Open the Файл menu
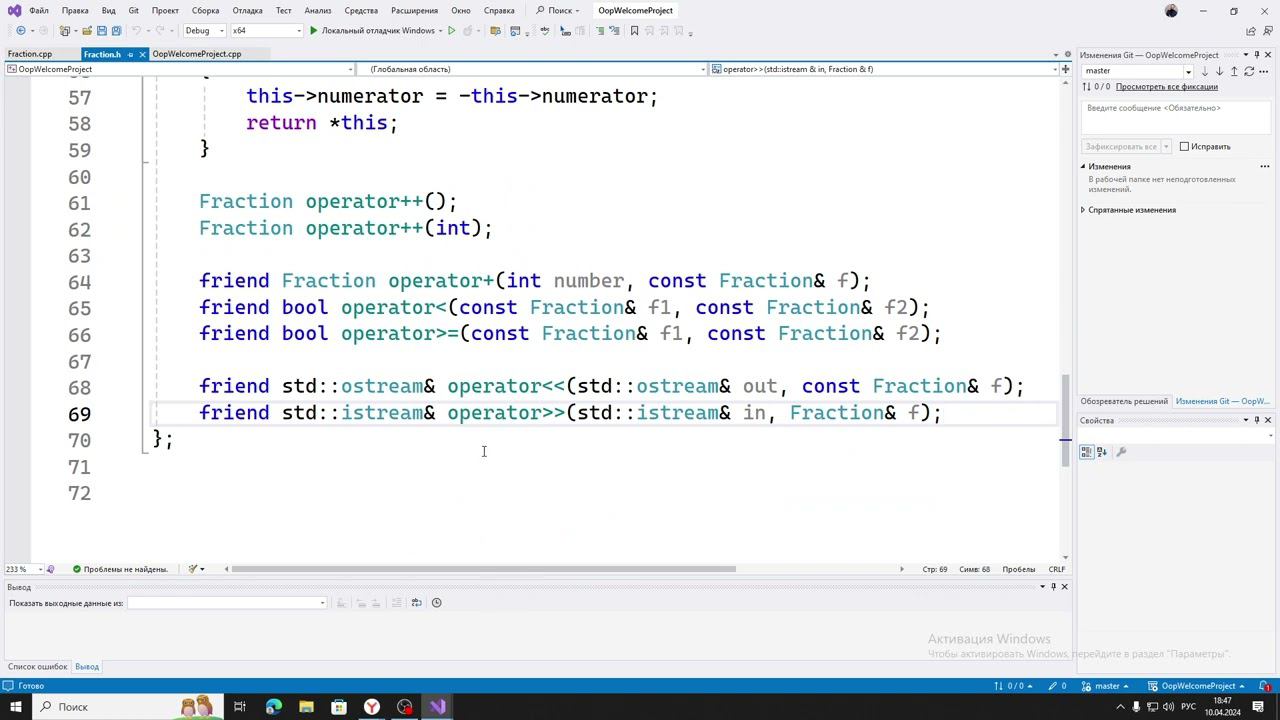Image resolution: width=1280 pixels, height=720 pixels. click(39, 11)
